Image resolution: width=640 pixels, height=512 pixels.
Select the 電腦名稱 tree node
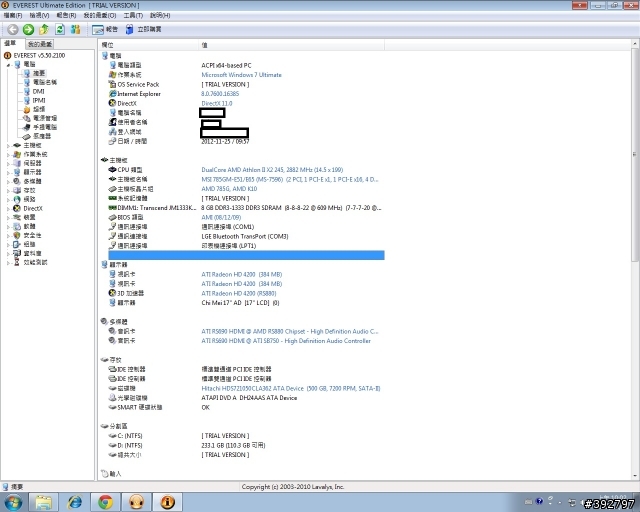[45, 82]
